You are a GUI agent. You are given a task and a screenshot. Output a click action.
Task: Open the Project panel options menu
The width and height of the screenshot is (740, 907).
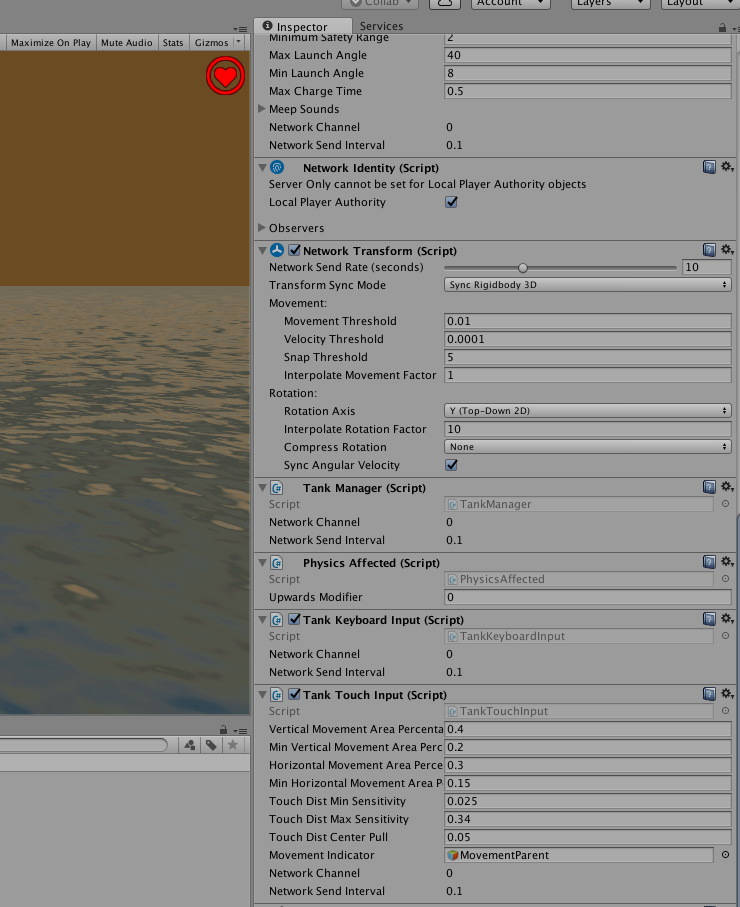tap(240, 731)
